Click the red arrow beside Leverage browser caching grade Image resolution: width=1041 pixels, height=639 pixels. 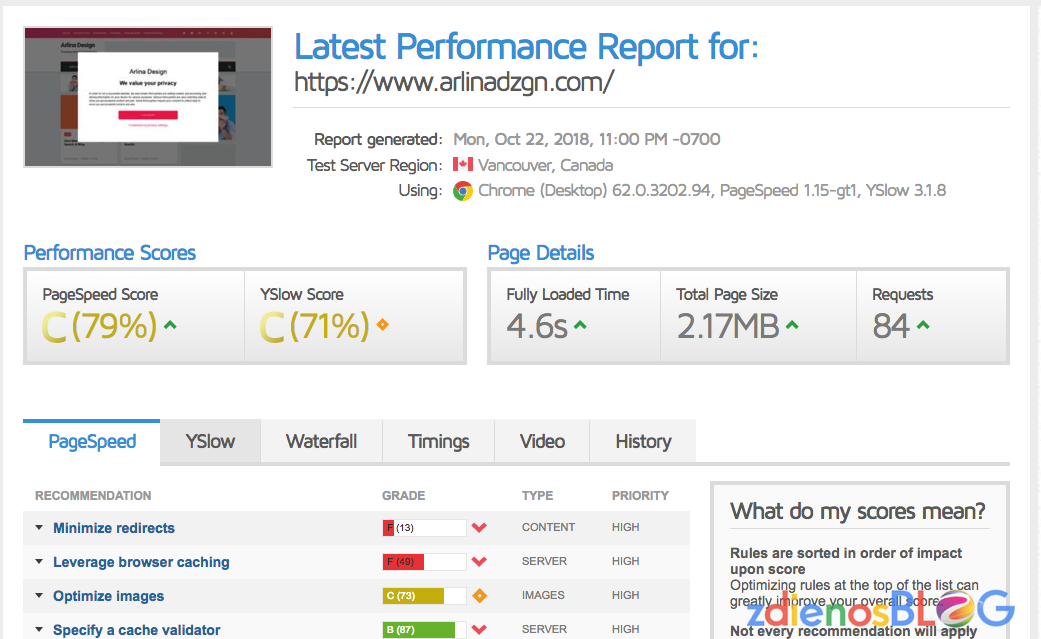(x=477, y=561)
